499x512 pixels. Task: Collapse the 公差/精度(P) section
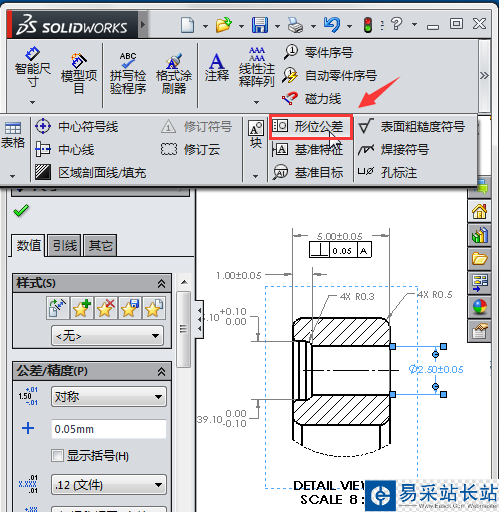161,371
